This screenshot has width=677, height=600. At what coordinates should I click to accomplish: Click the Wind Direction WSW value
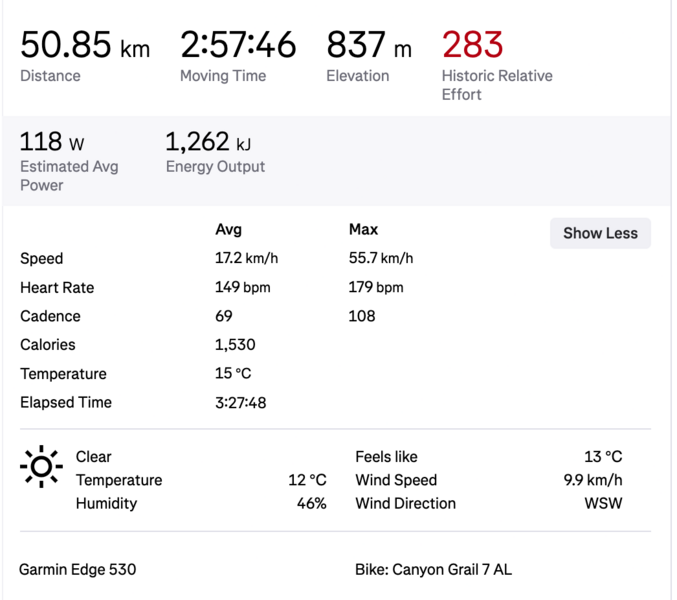pyautogui.click(x=603, y=503)
